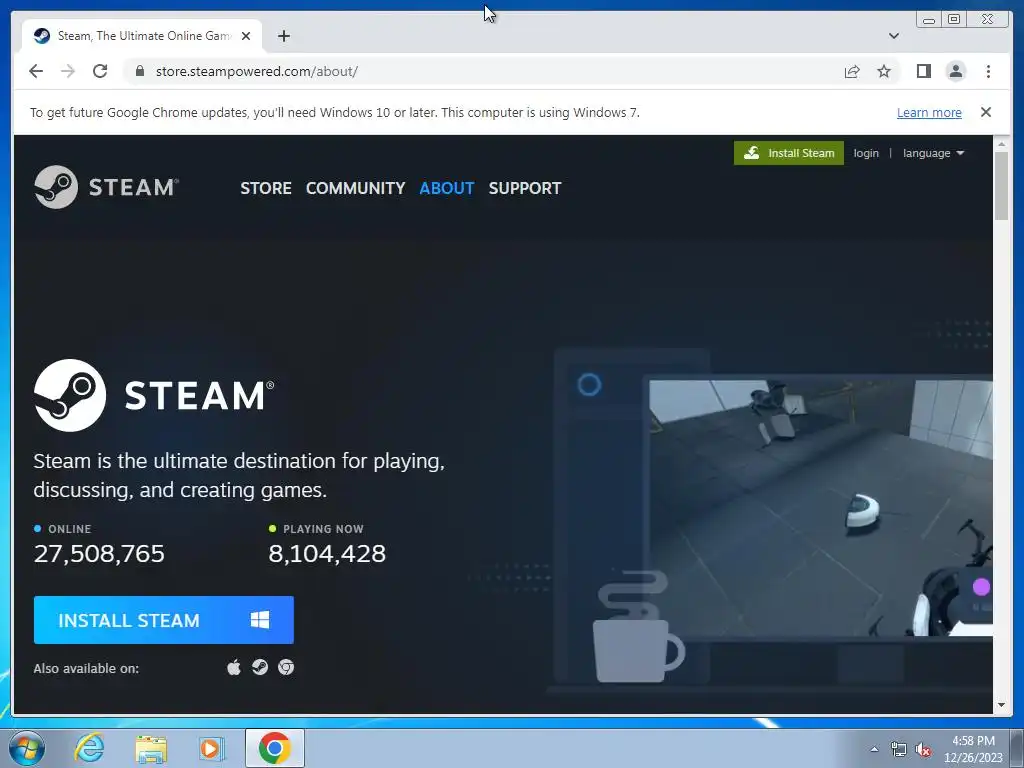The image size is (1024, 768).
Task: Click the page scrollbar down arrow
Action: 1001,705
